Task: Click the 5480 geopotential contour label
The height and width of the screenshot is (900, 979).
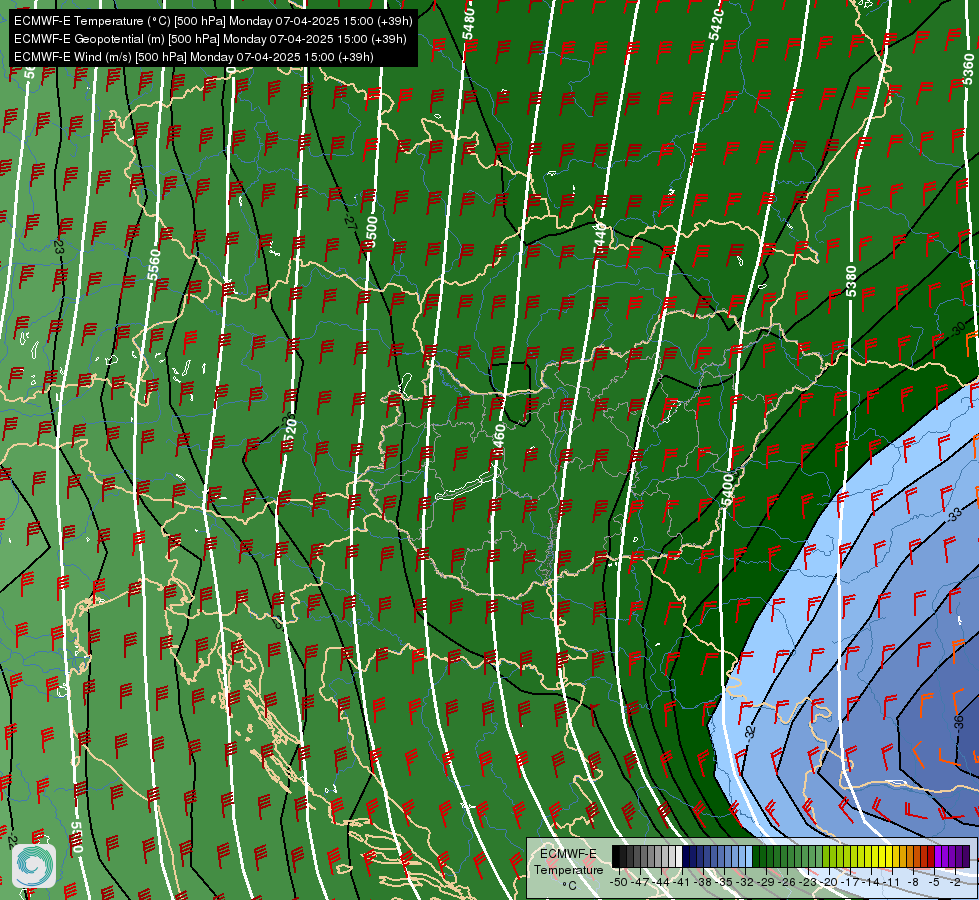Action: pos(469,24)
